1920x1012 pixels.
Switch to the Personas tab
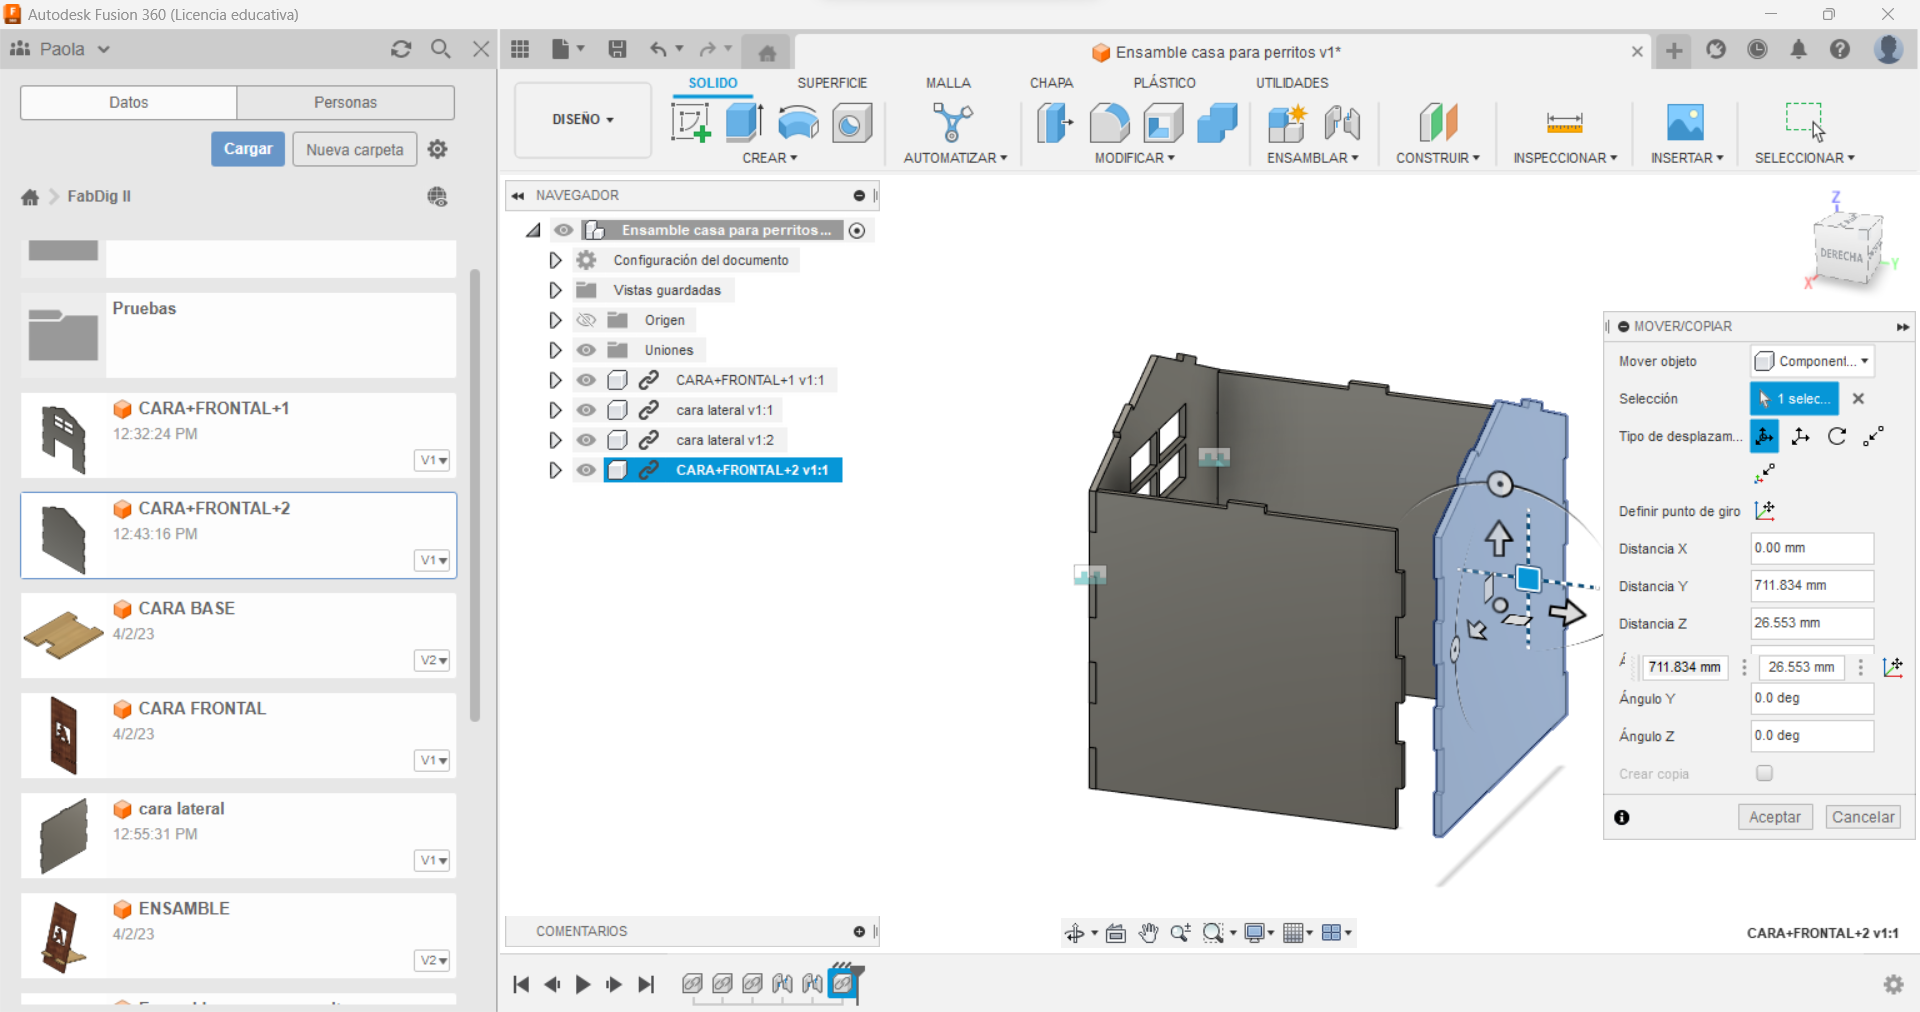[x=345, y=102]
